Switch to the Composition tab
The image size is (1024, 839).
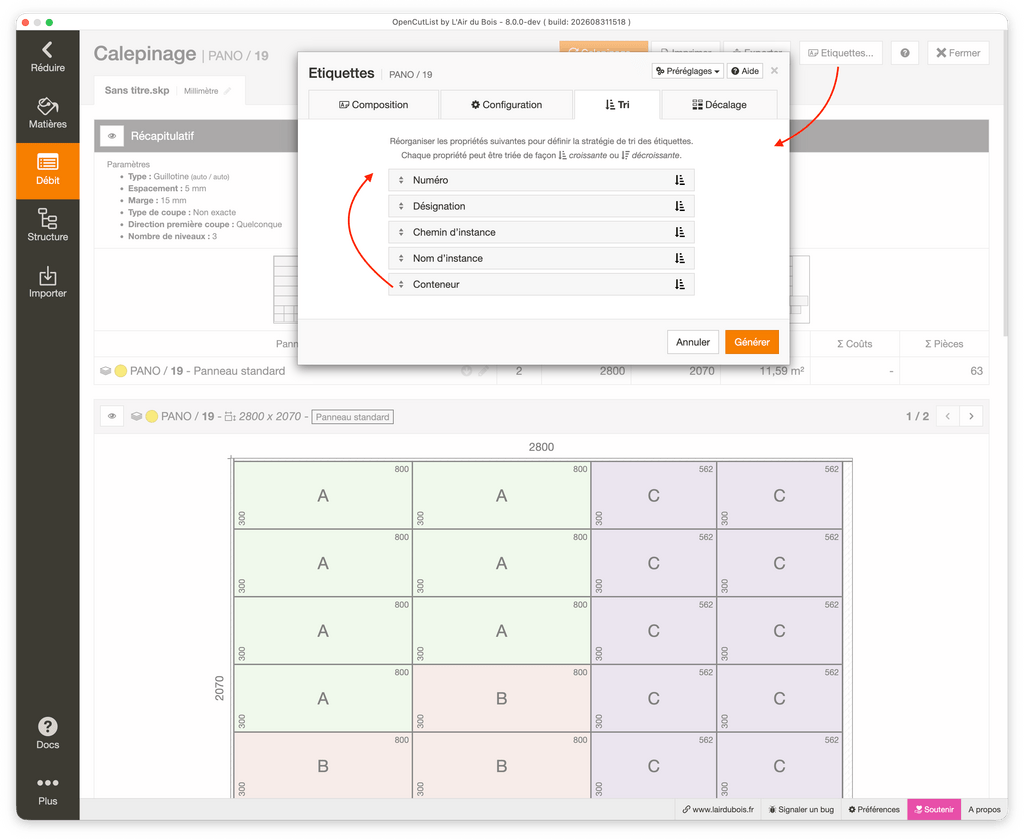(x=374, y=104)
